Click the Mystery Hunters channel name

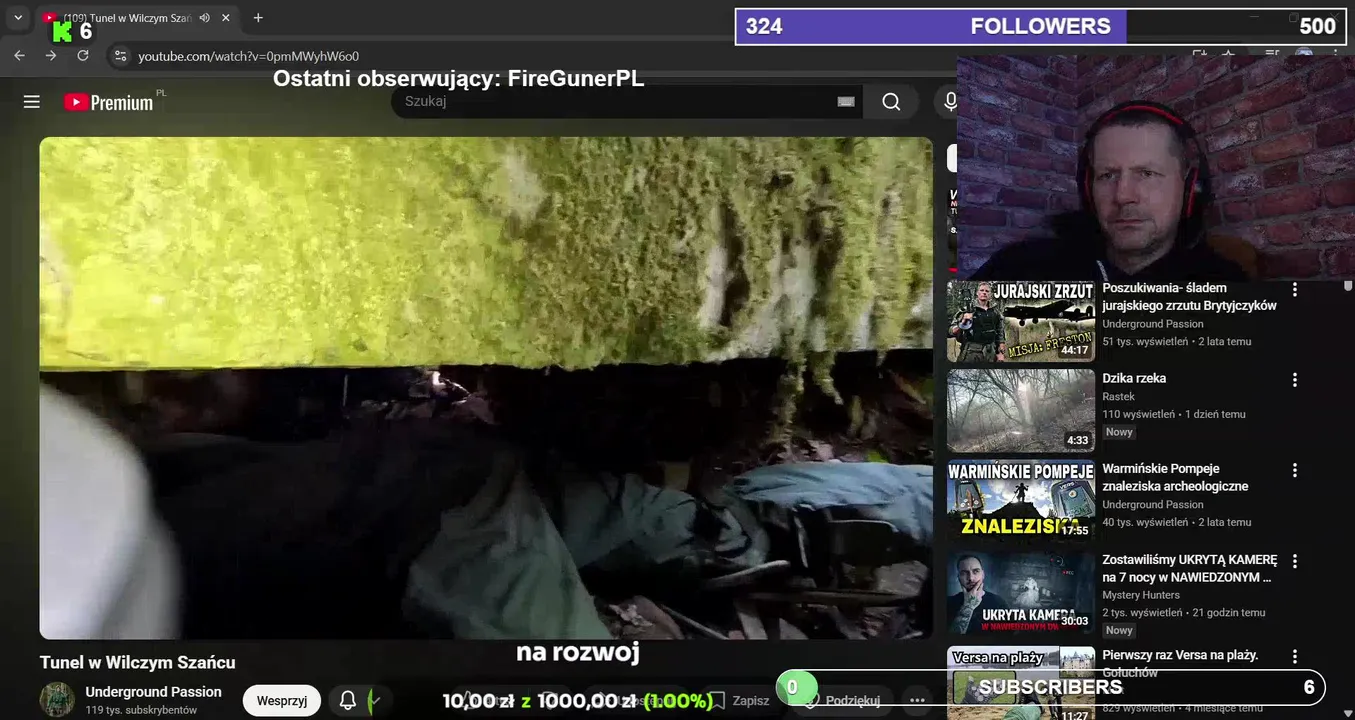point(1141,595)
